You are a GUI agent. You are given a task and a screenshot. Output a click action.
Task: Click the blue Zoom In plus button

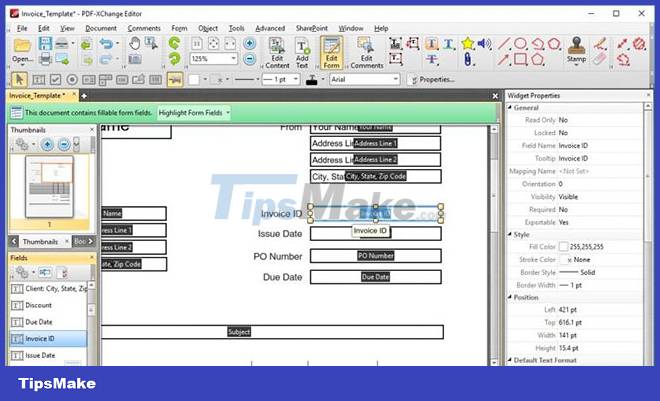(250, 43)
